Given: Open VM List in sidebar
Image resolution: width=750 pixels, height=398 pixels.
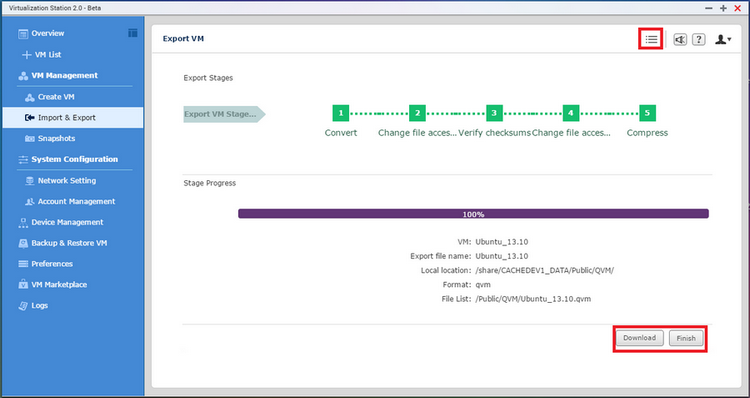Looking at the screenshot, I should tap(48, 55).
